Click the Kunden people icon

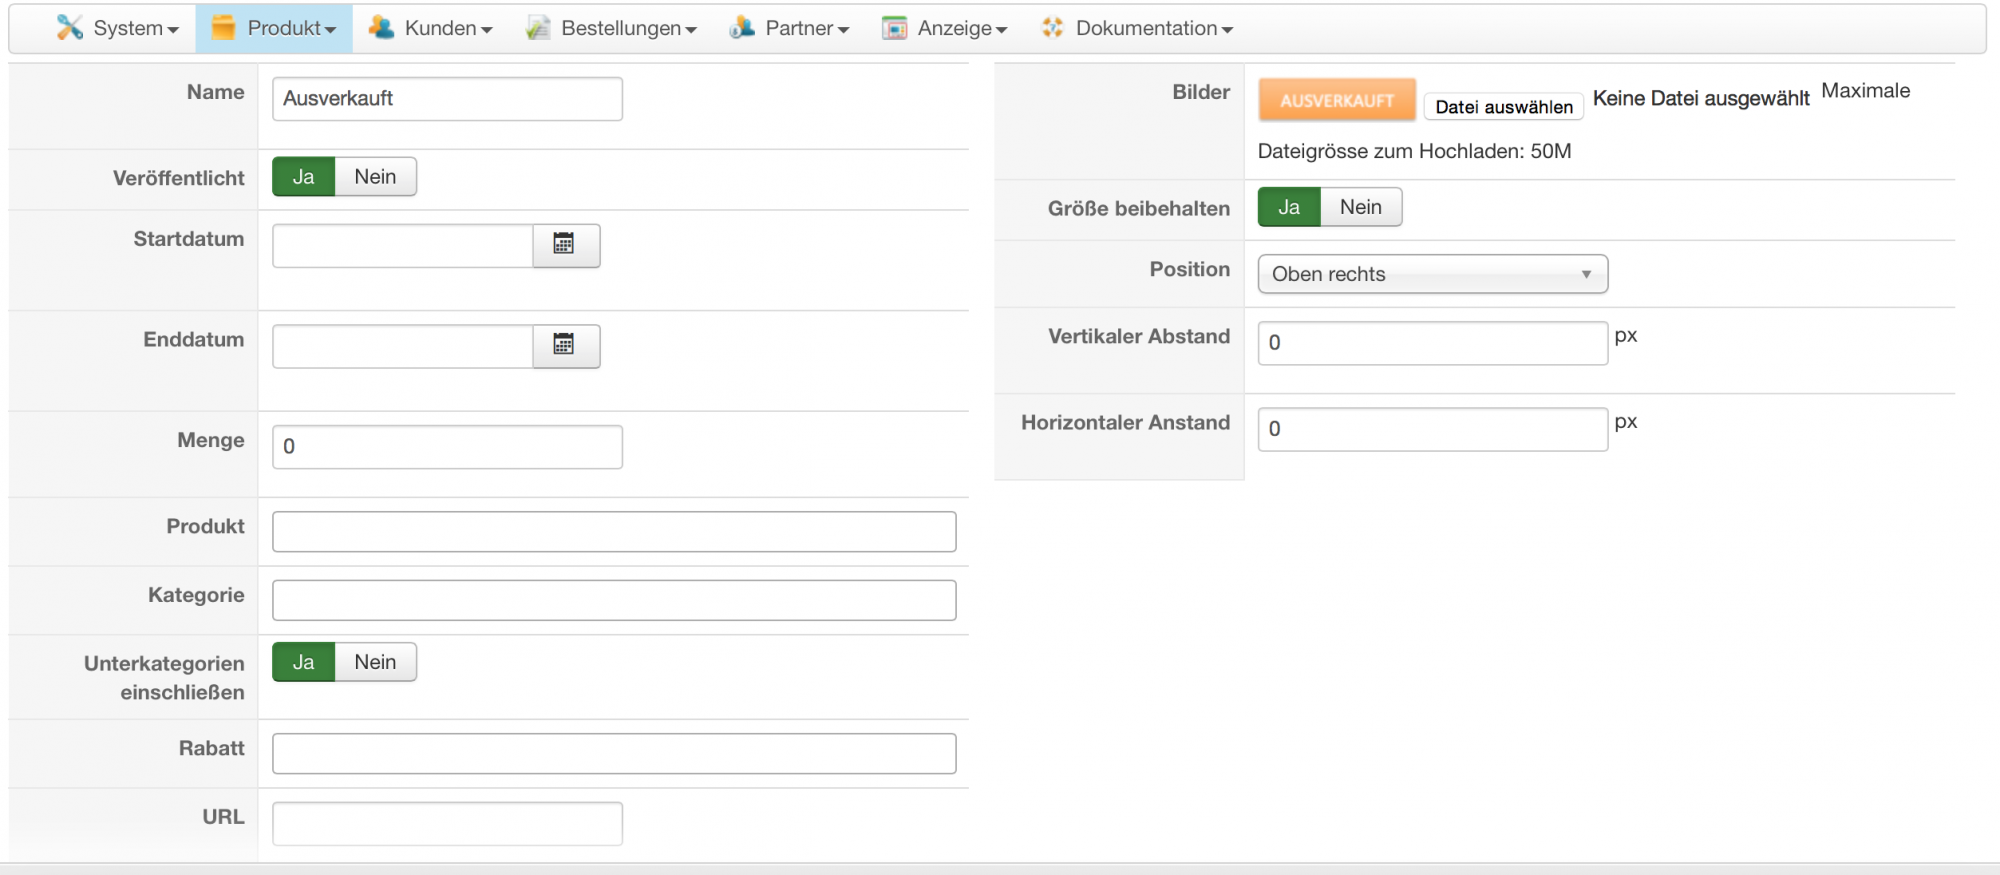tap(381, 28)
